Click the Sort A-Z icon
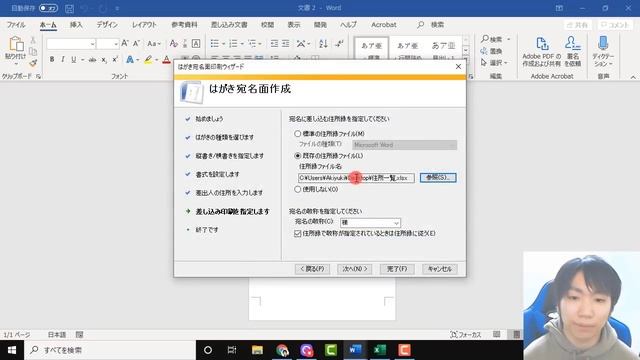640x360 pixels. pos(323,43)
